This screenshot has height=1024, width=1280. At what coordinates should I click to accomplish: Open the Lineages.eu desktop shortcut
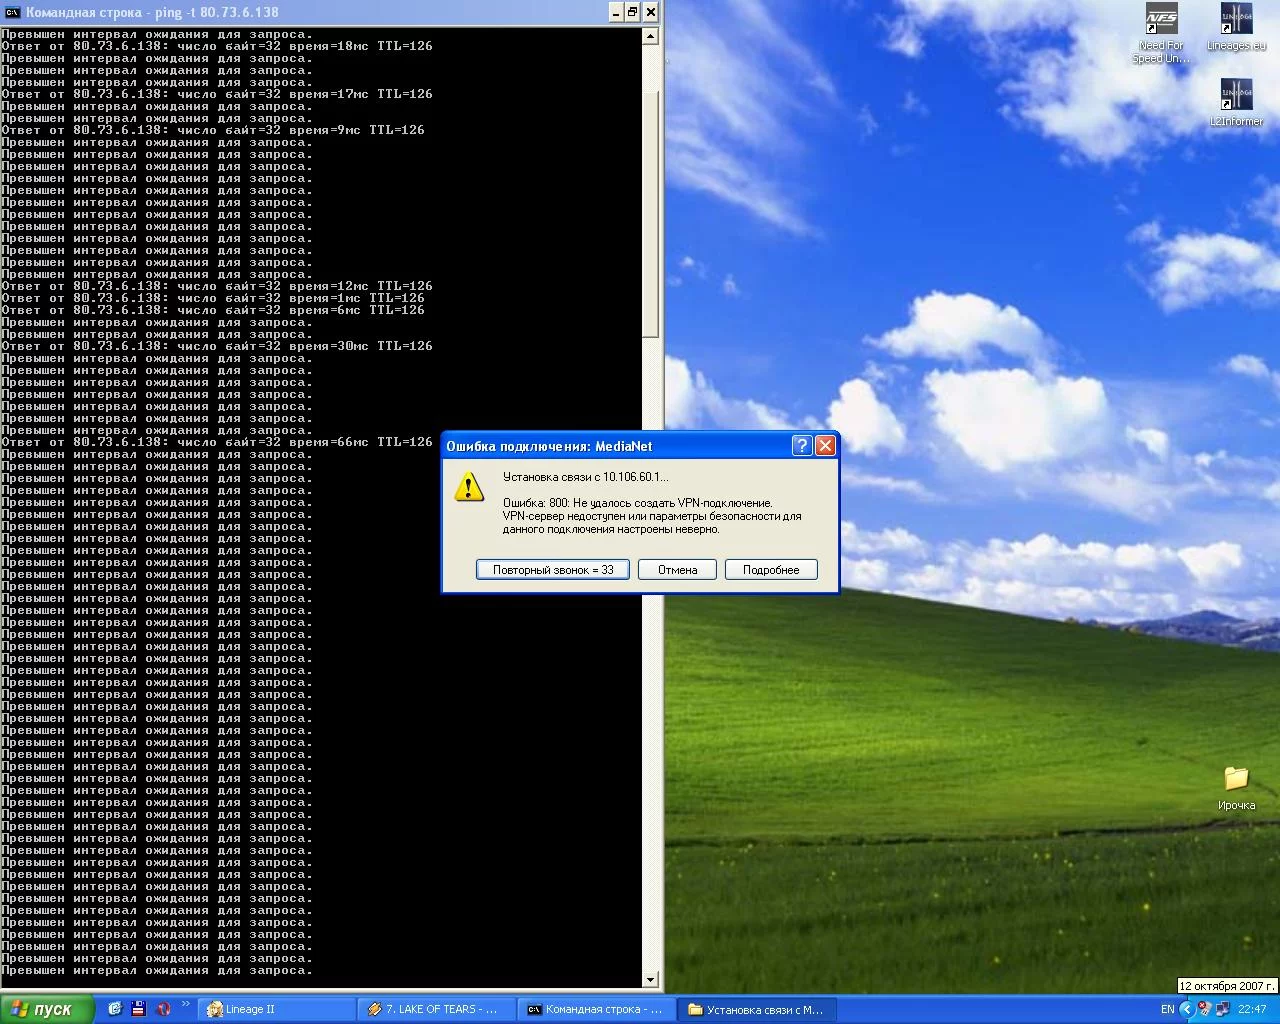pyautogui.click(x=1236, y=27)
